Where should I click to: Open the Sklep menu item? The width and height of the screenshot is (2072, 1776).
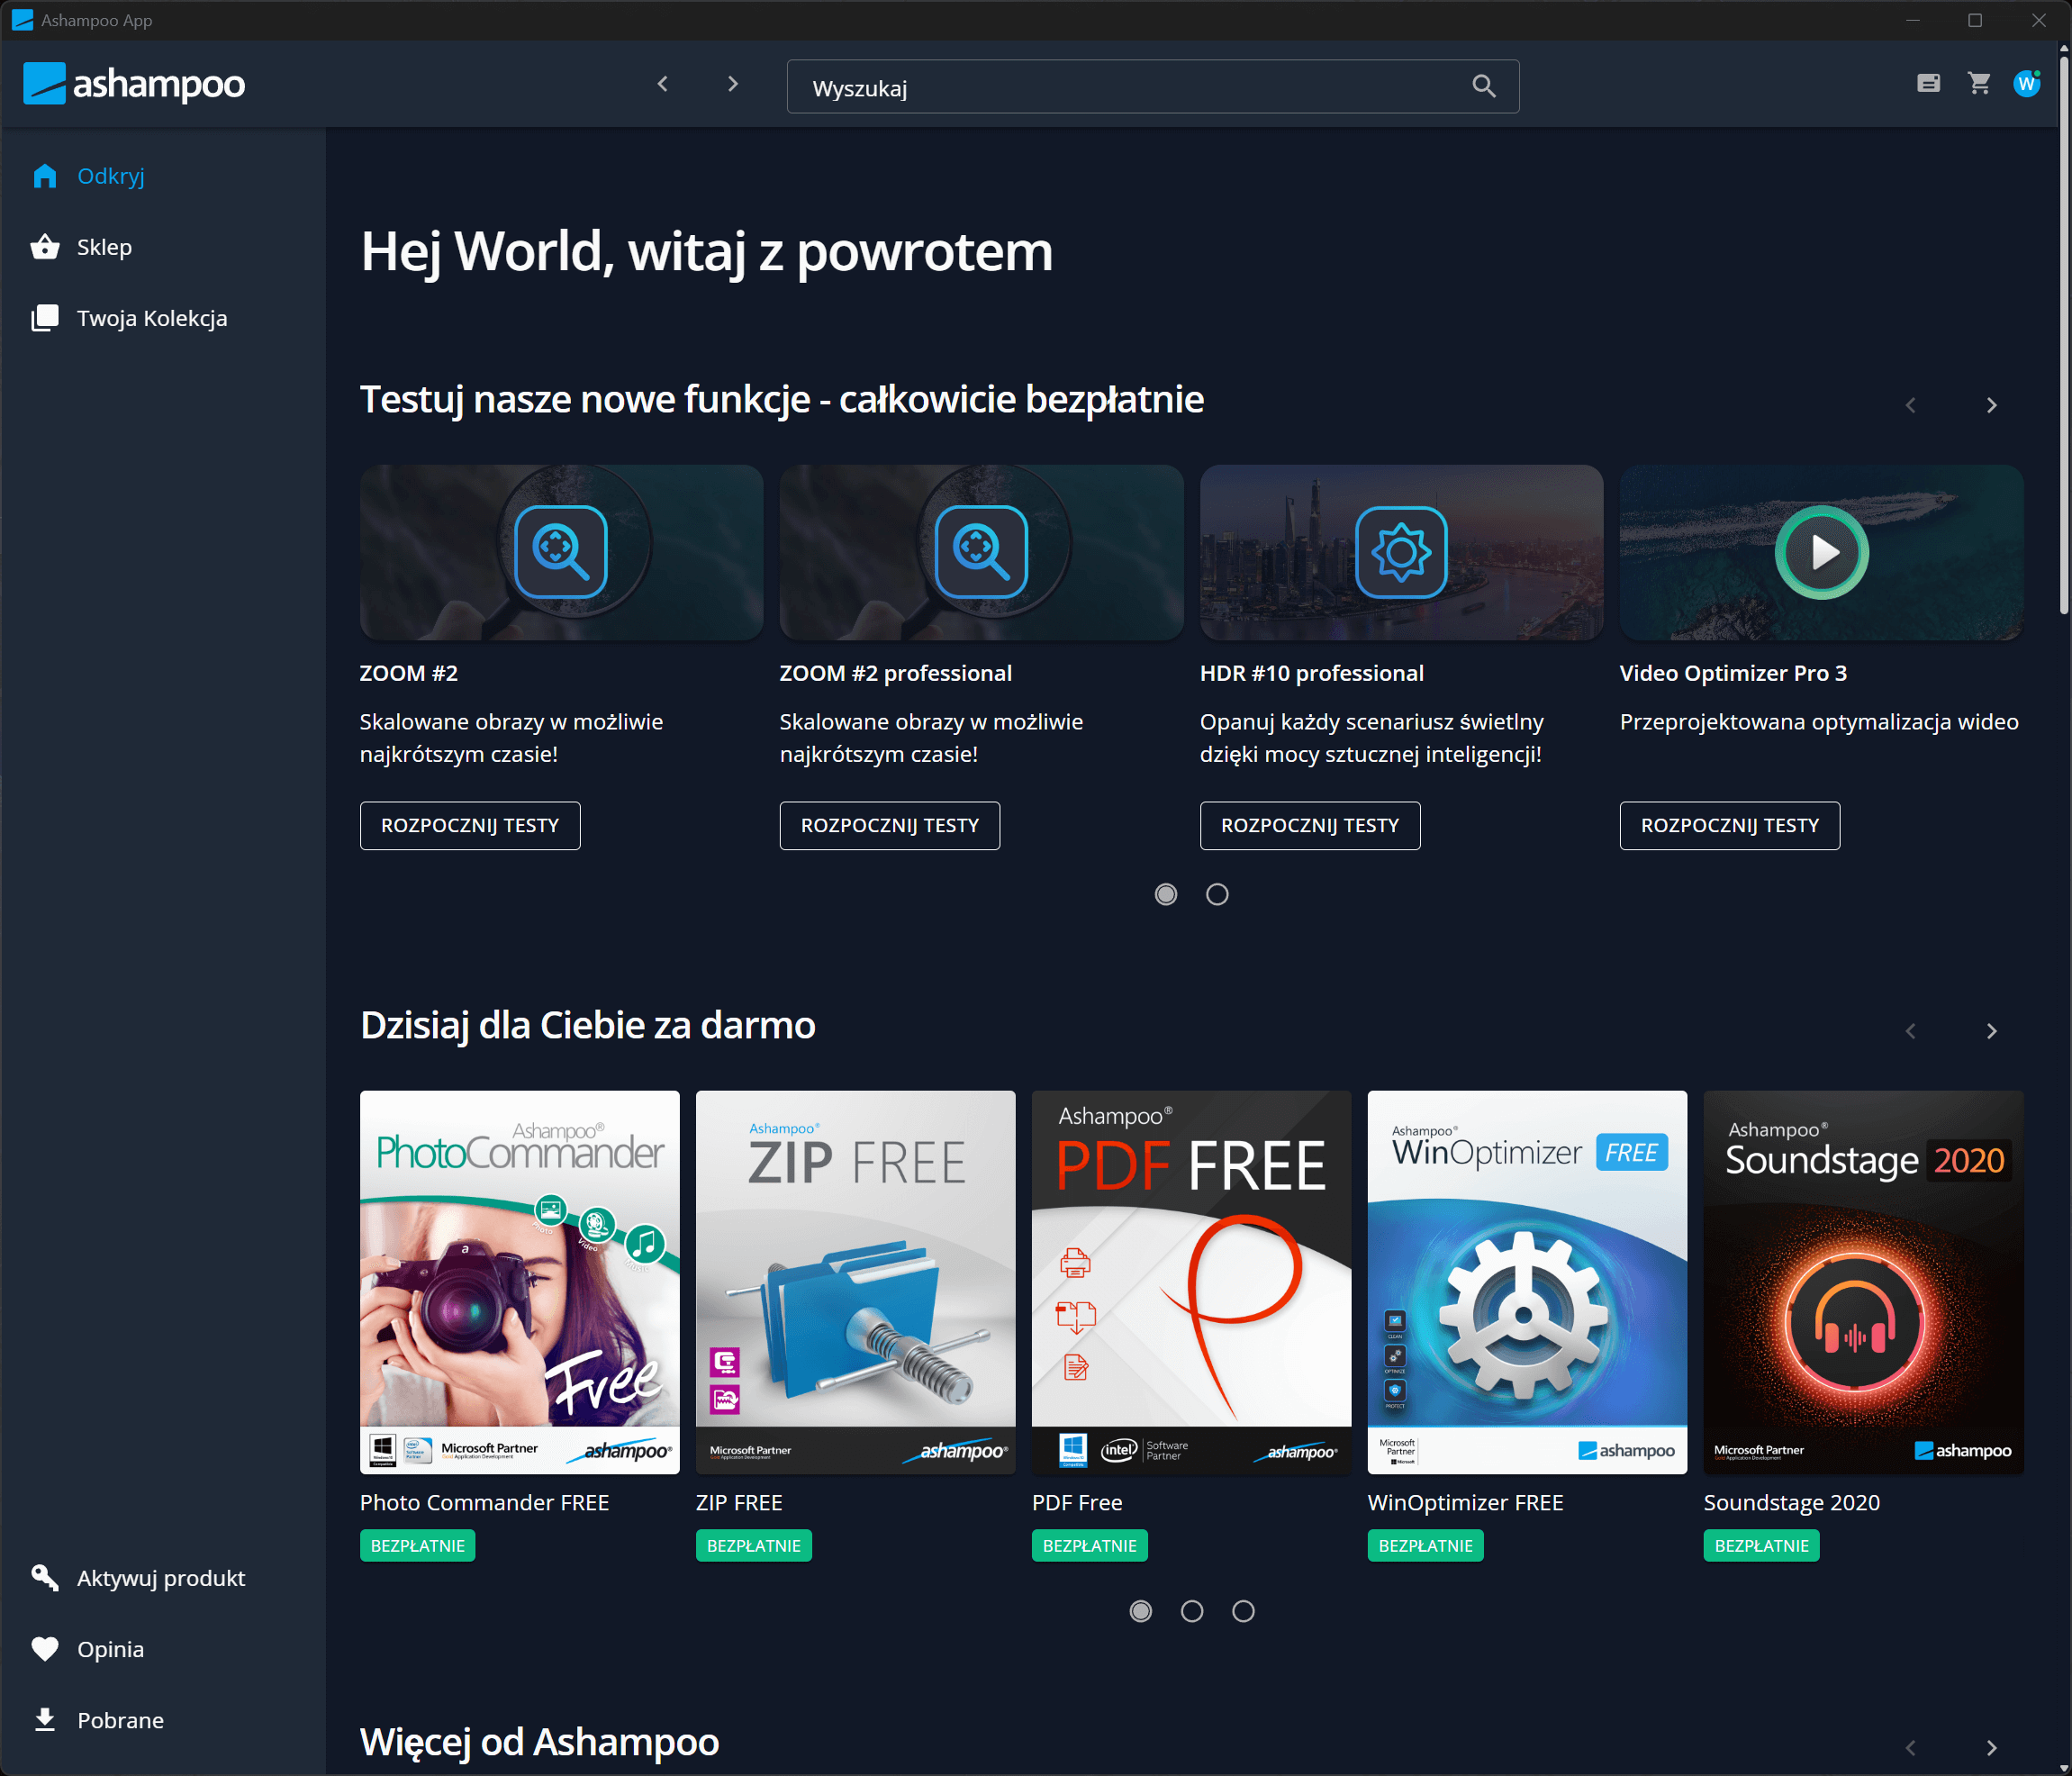[162, 247]
